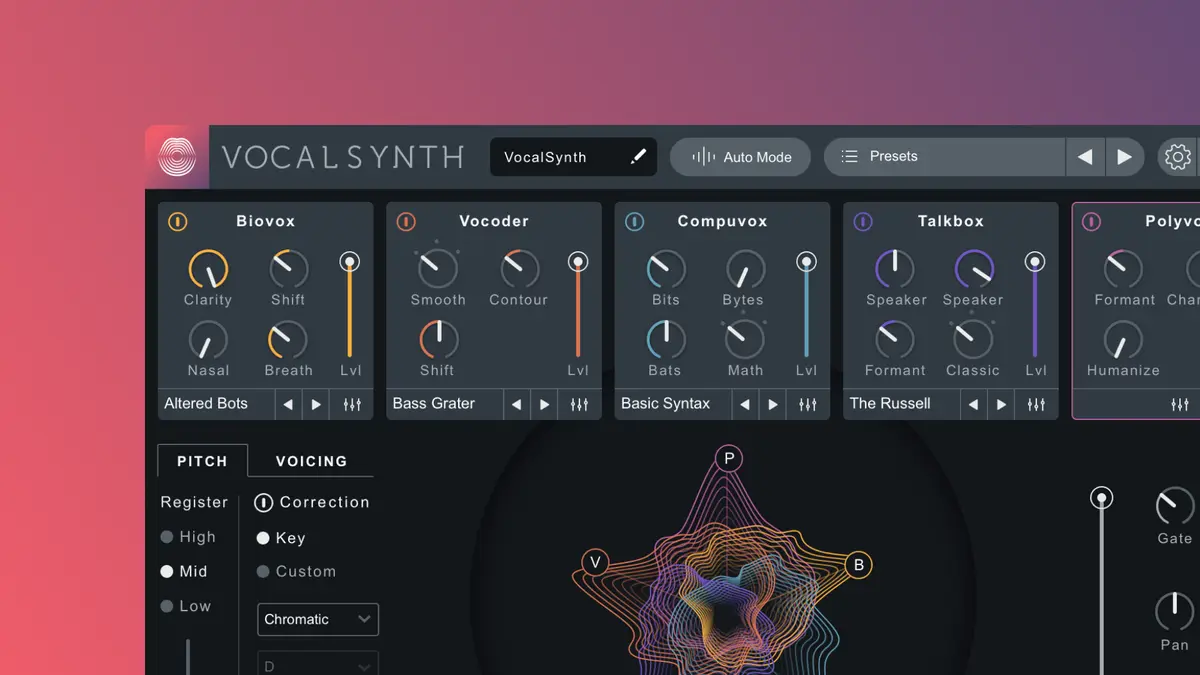Toggle Biovox module power button
Screen dimensions: 1200x675
point(177,222)
